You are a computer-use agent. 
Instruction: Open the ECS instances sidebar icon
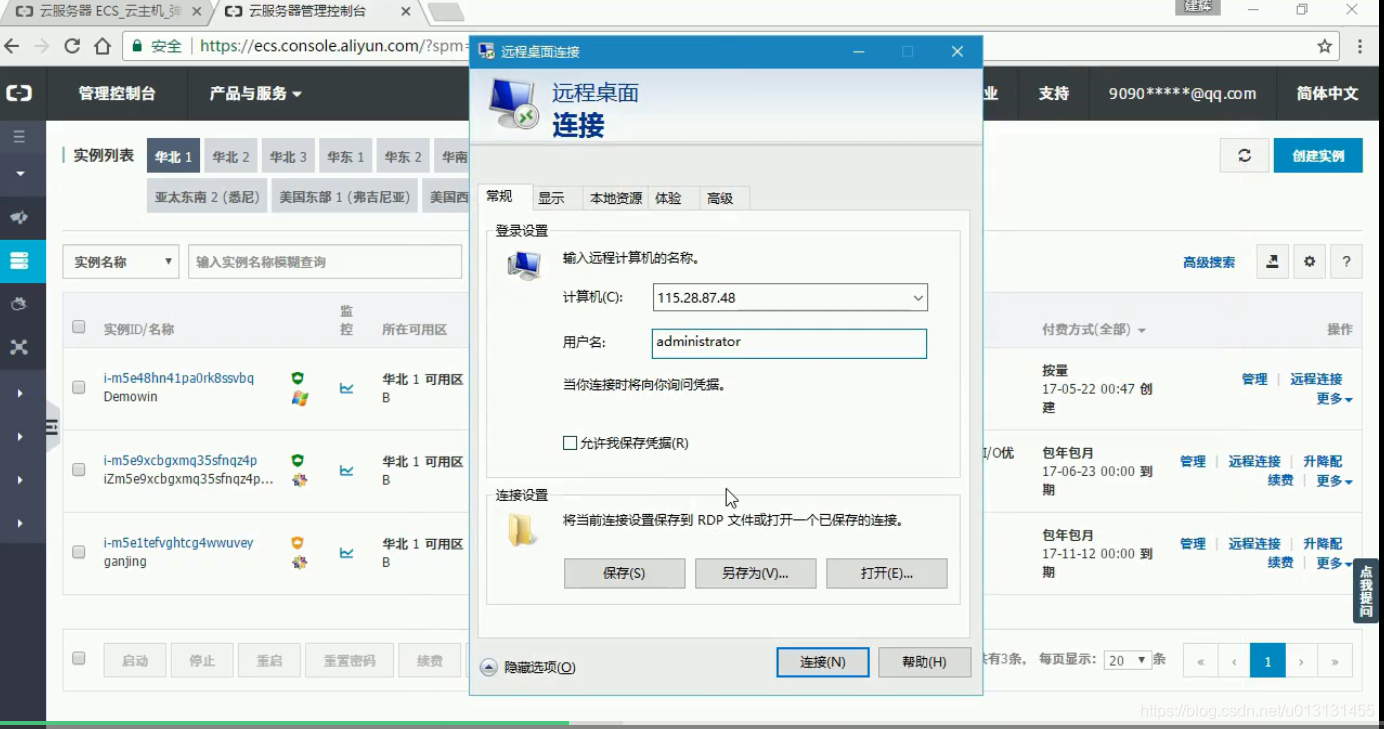click(x=19, y=261)
